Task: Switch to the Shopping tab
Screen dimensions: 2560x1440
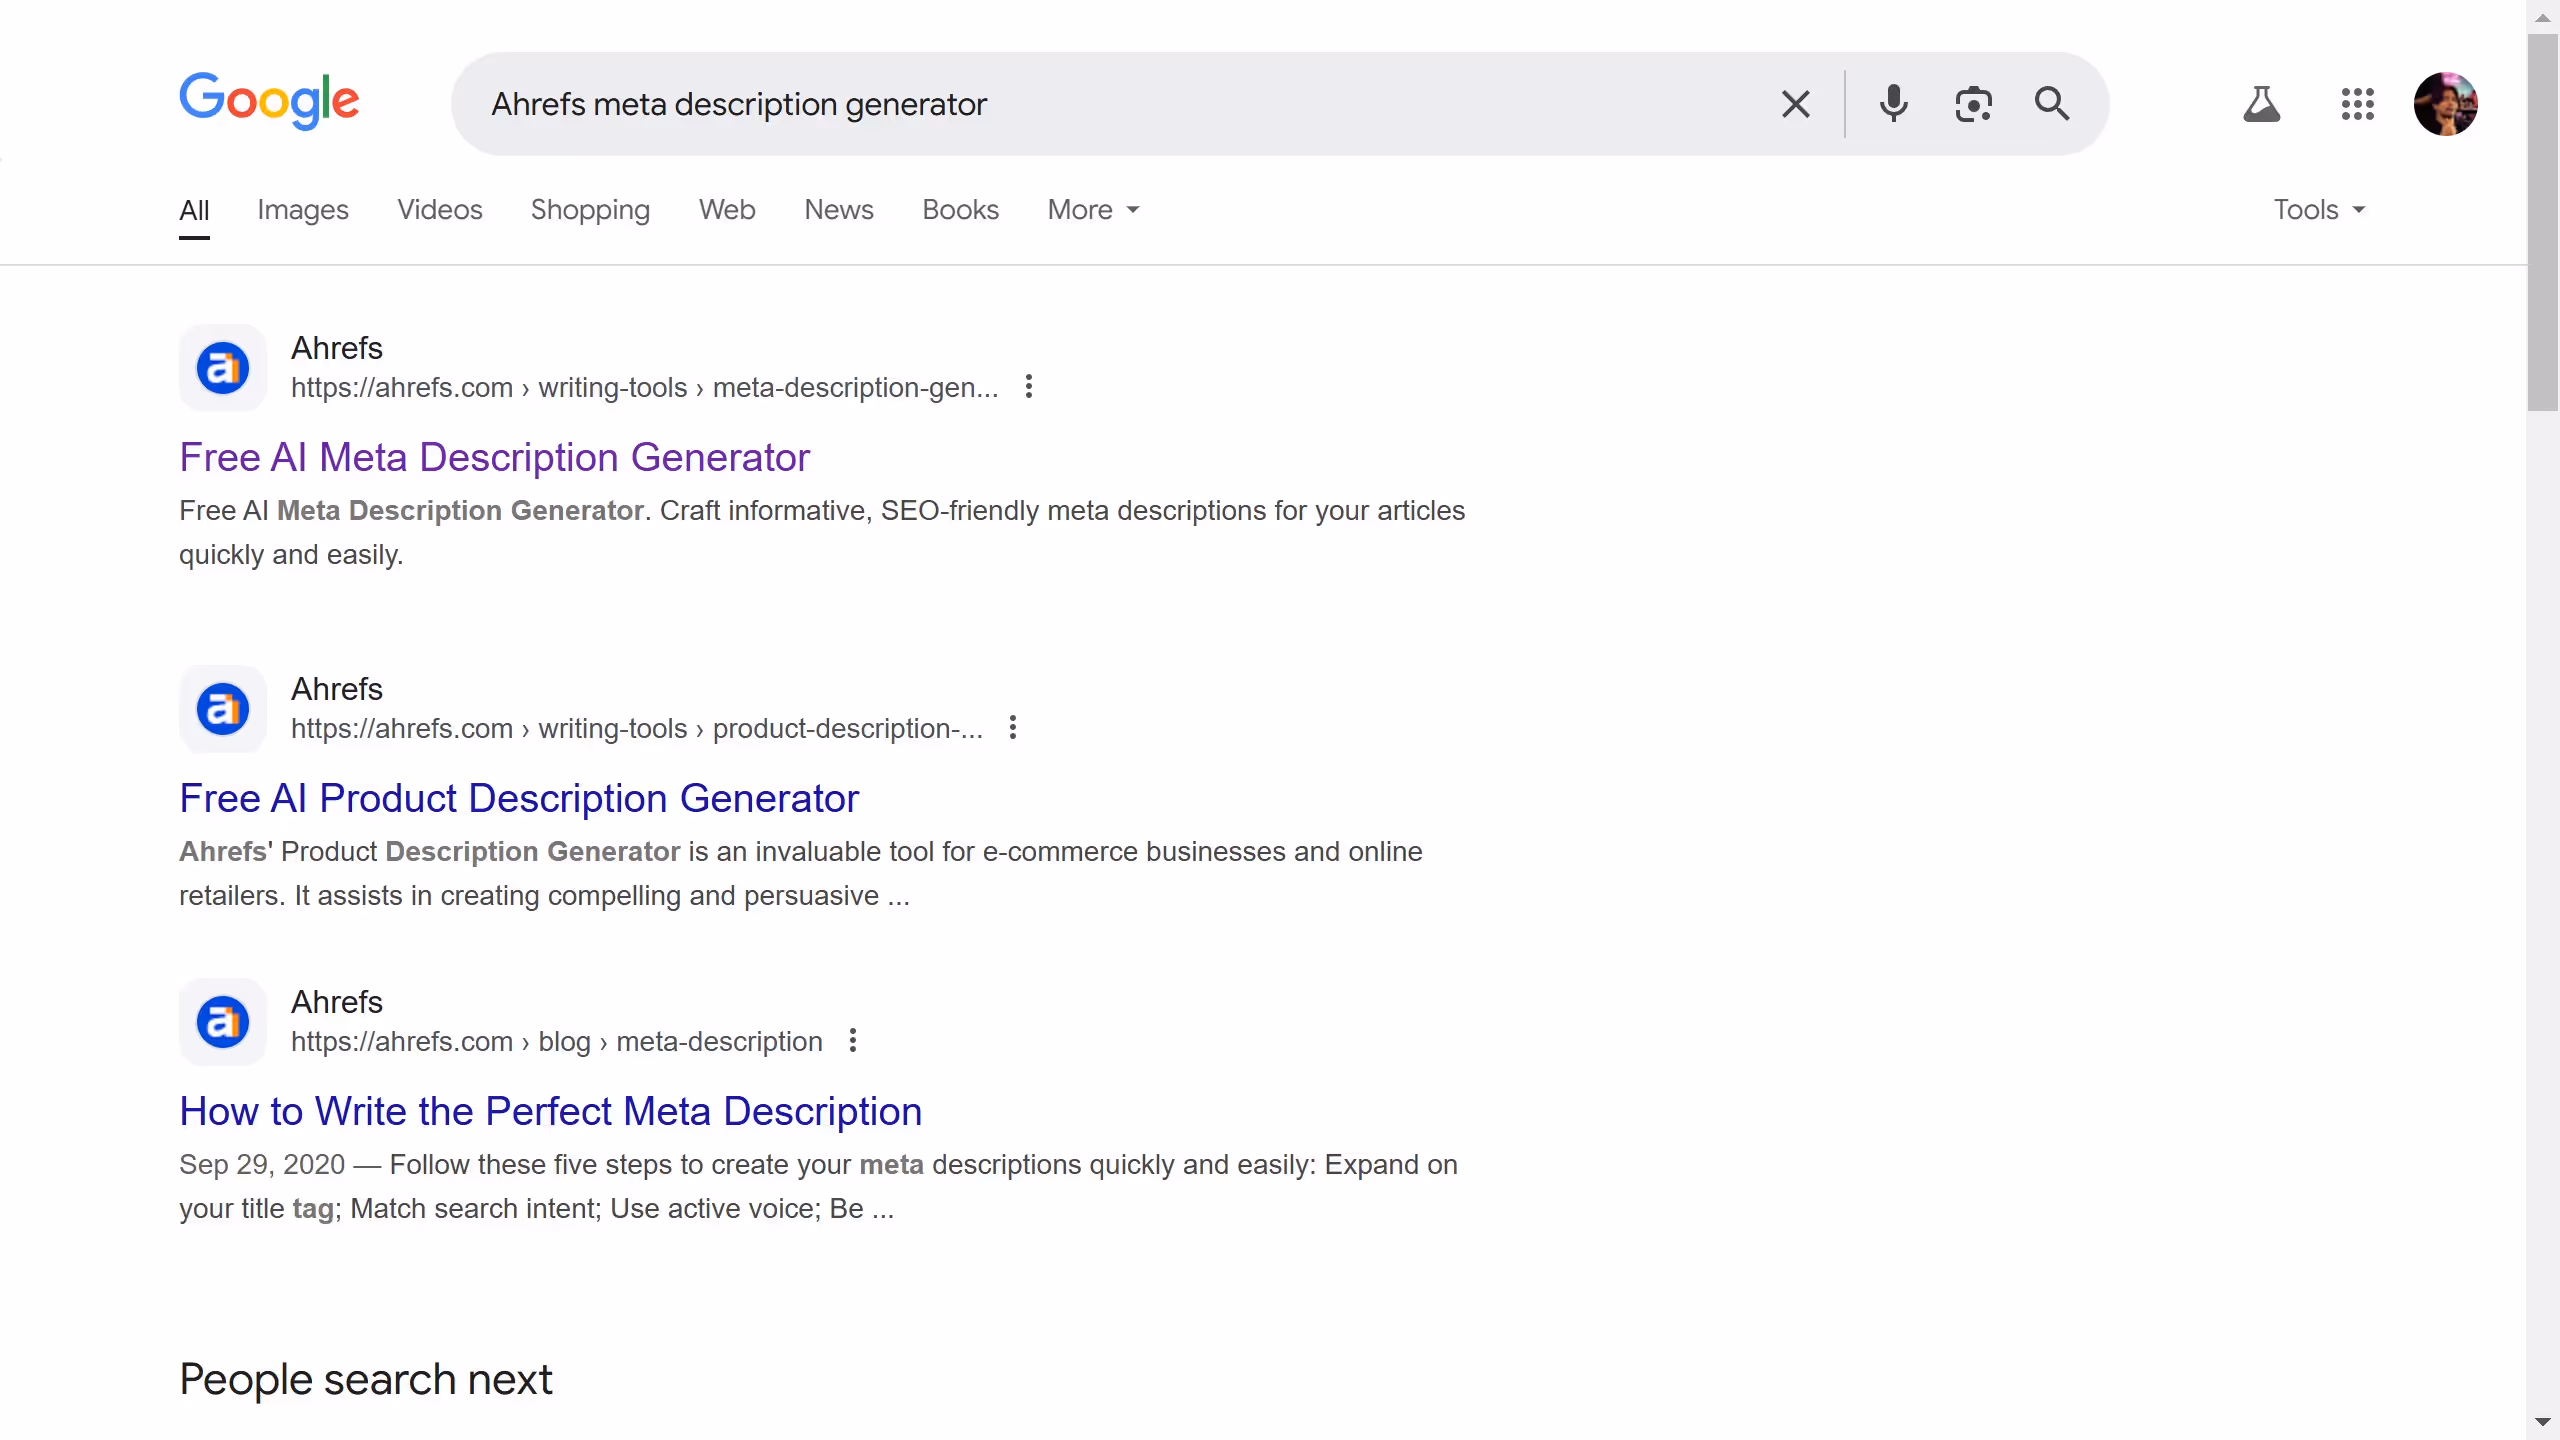Action: 590,209
